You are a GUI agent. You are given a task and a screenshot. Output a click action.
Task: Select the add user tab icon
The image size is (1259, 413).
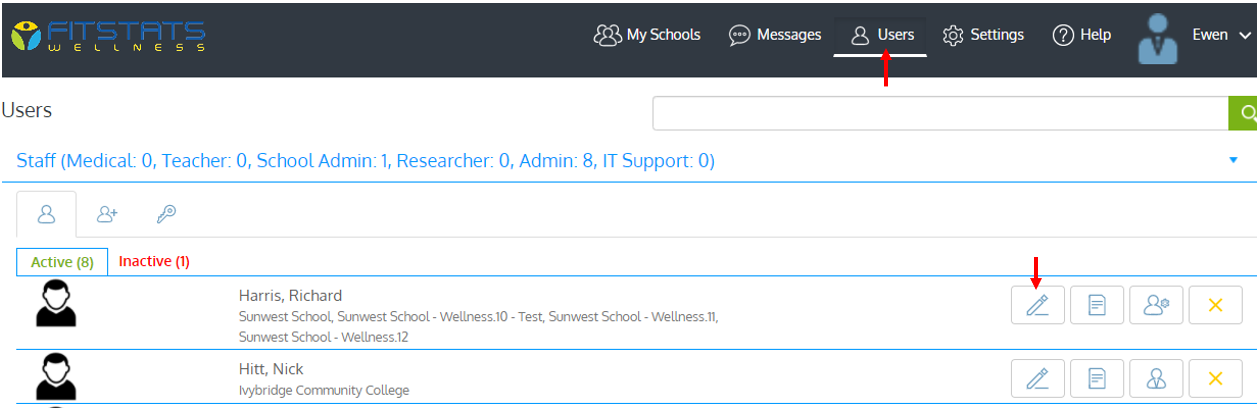pyautogui.click(x=107, y=214)
